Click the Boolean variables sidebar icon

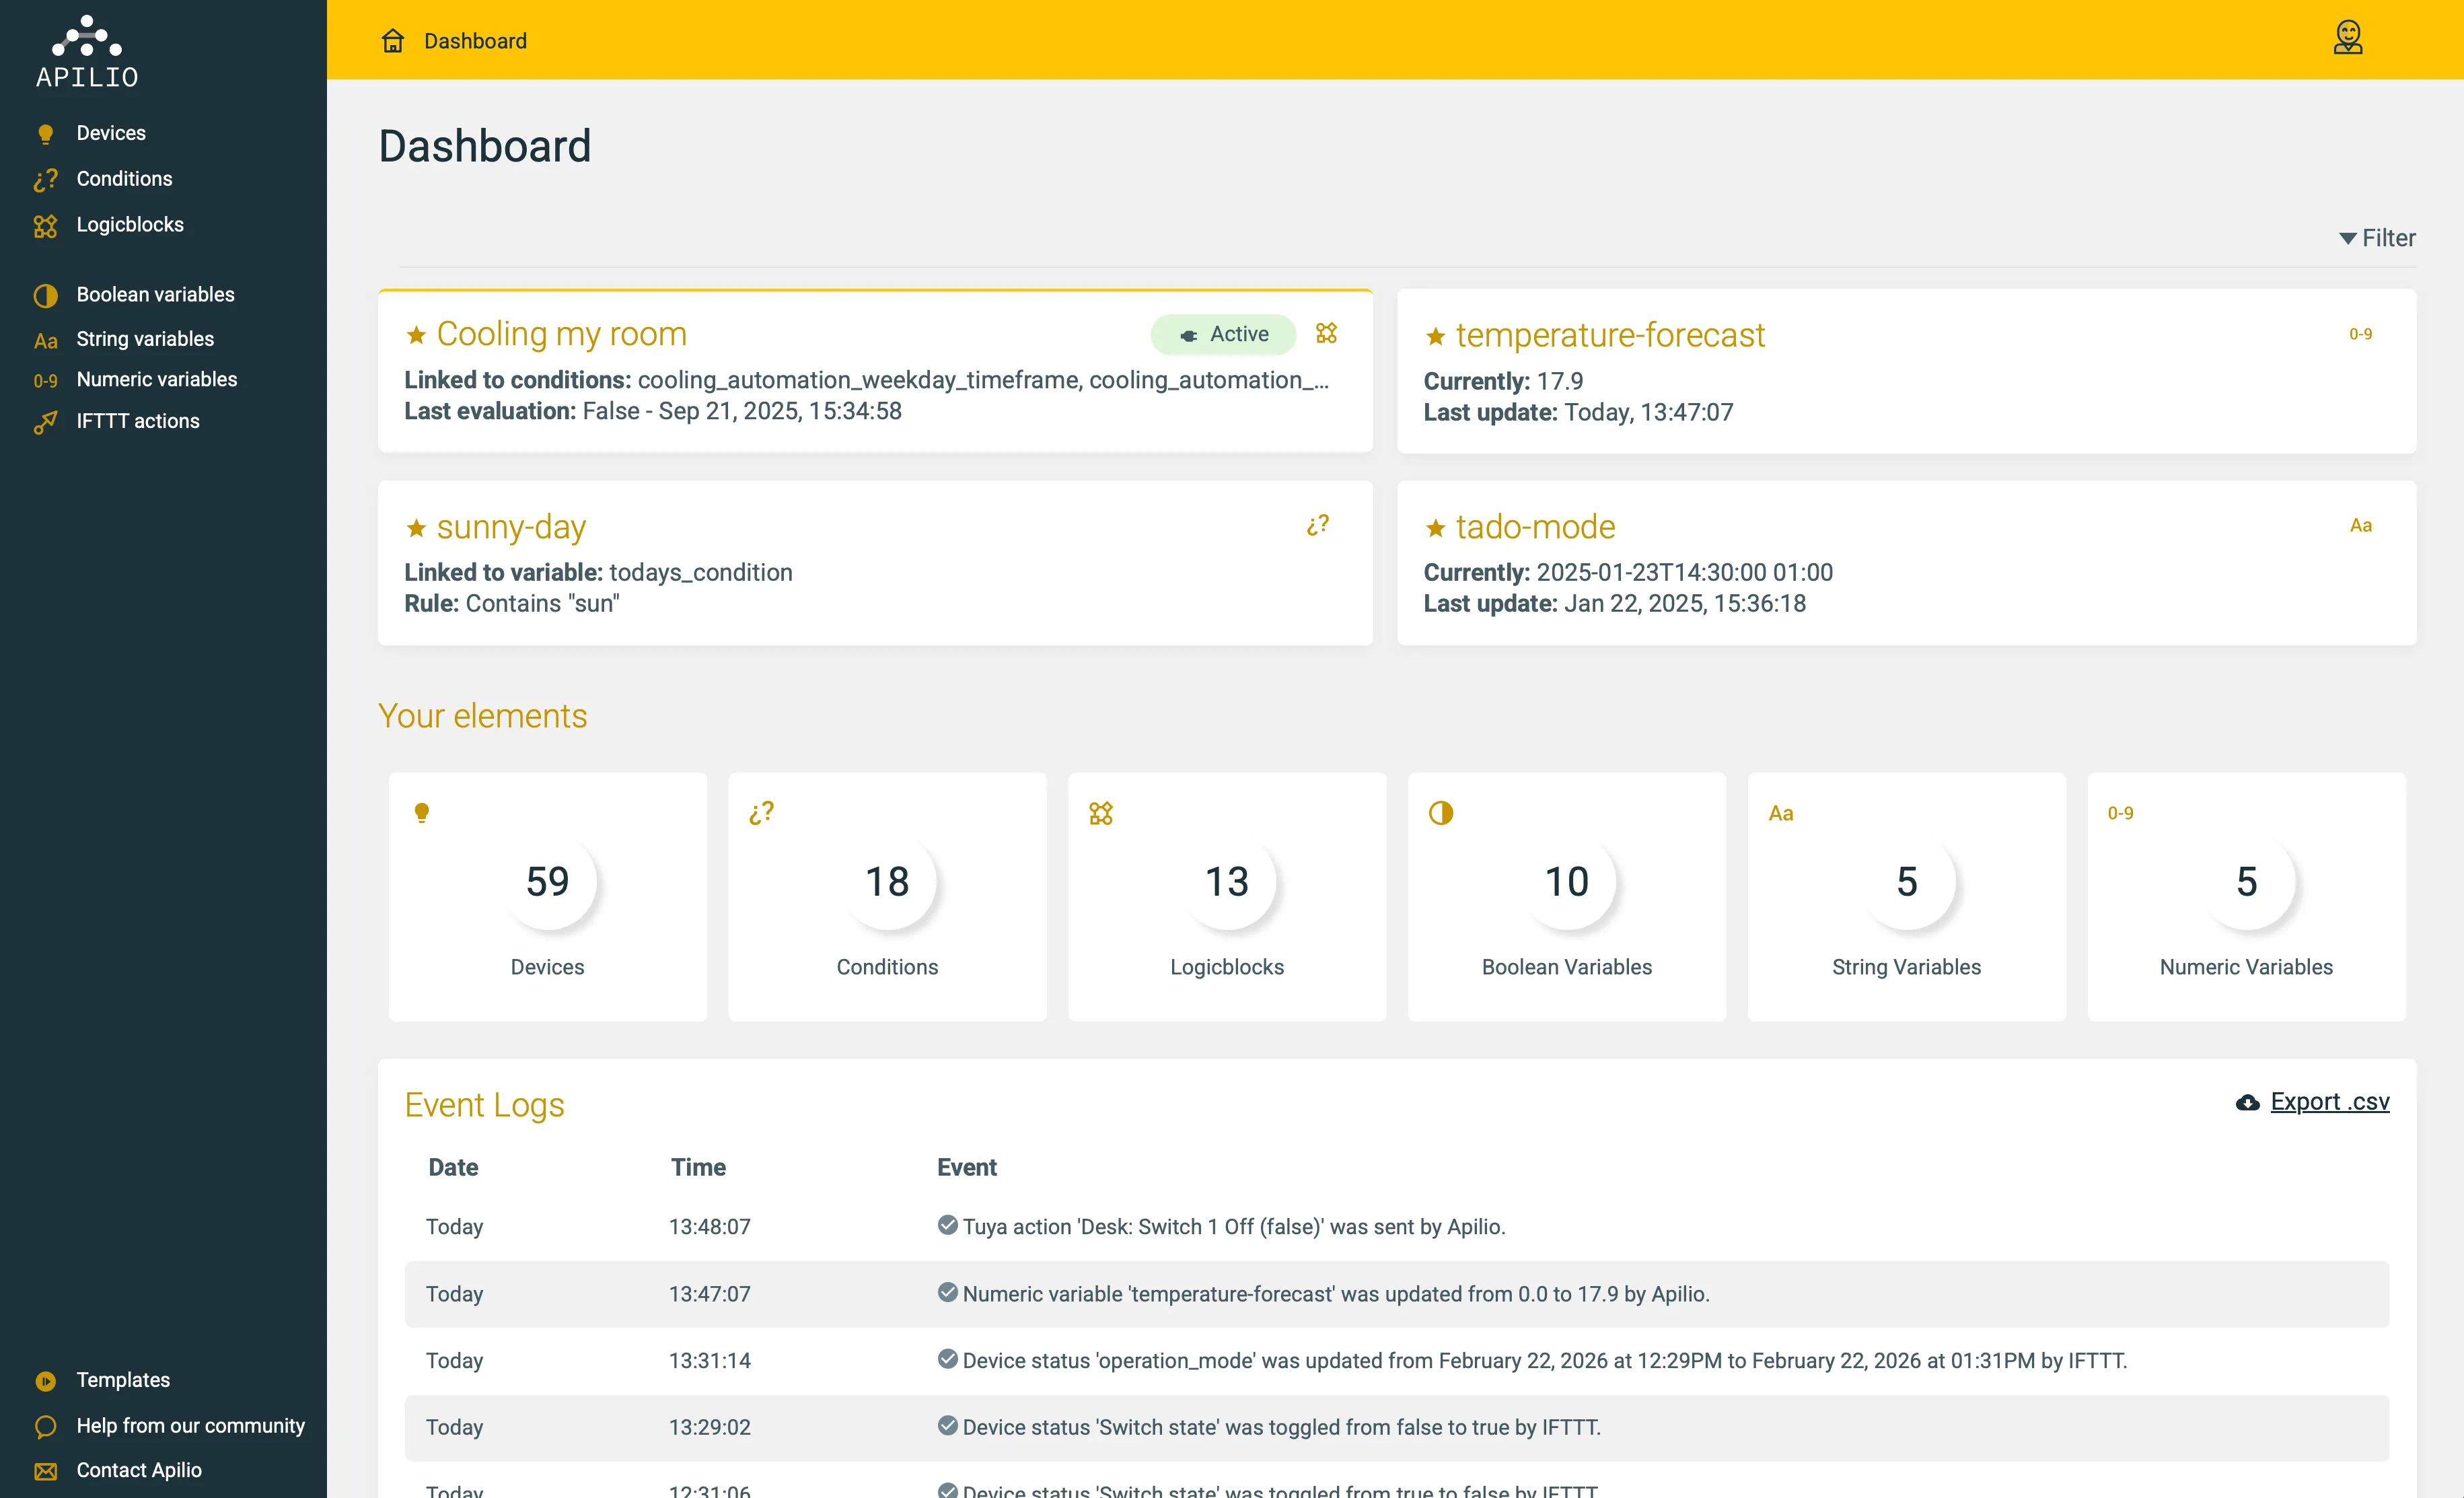click(x=45, y=295)
